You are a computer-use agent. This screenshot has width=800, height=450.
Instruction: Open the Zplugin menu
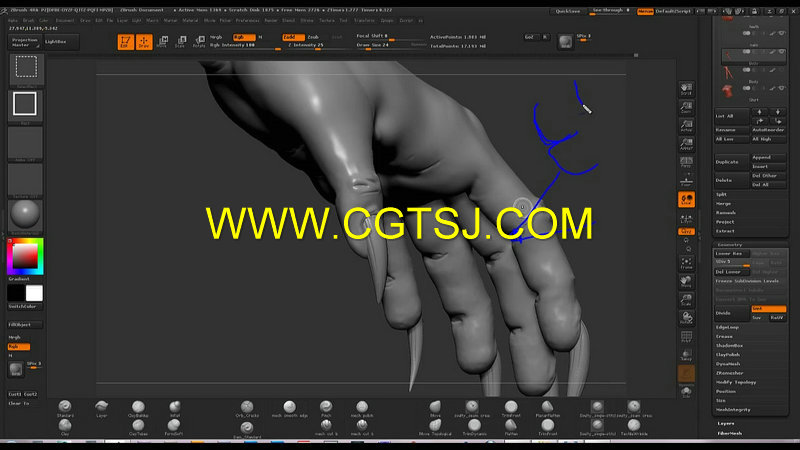[x=387, y=21]
